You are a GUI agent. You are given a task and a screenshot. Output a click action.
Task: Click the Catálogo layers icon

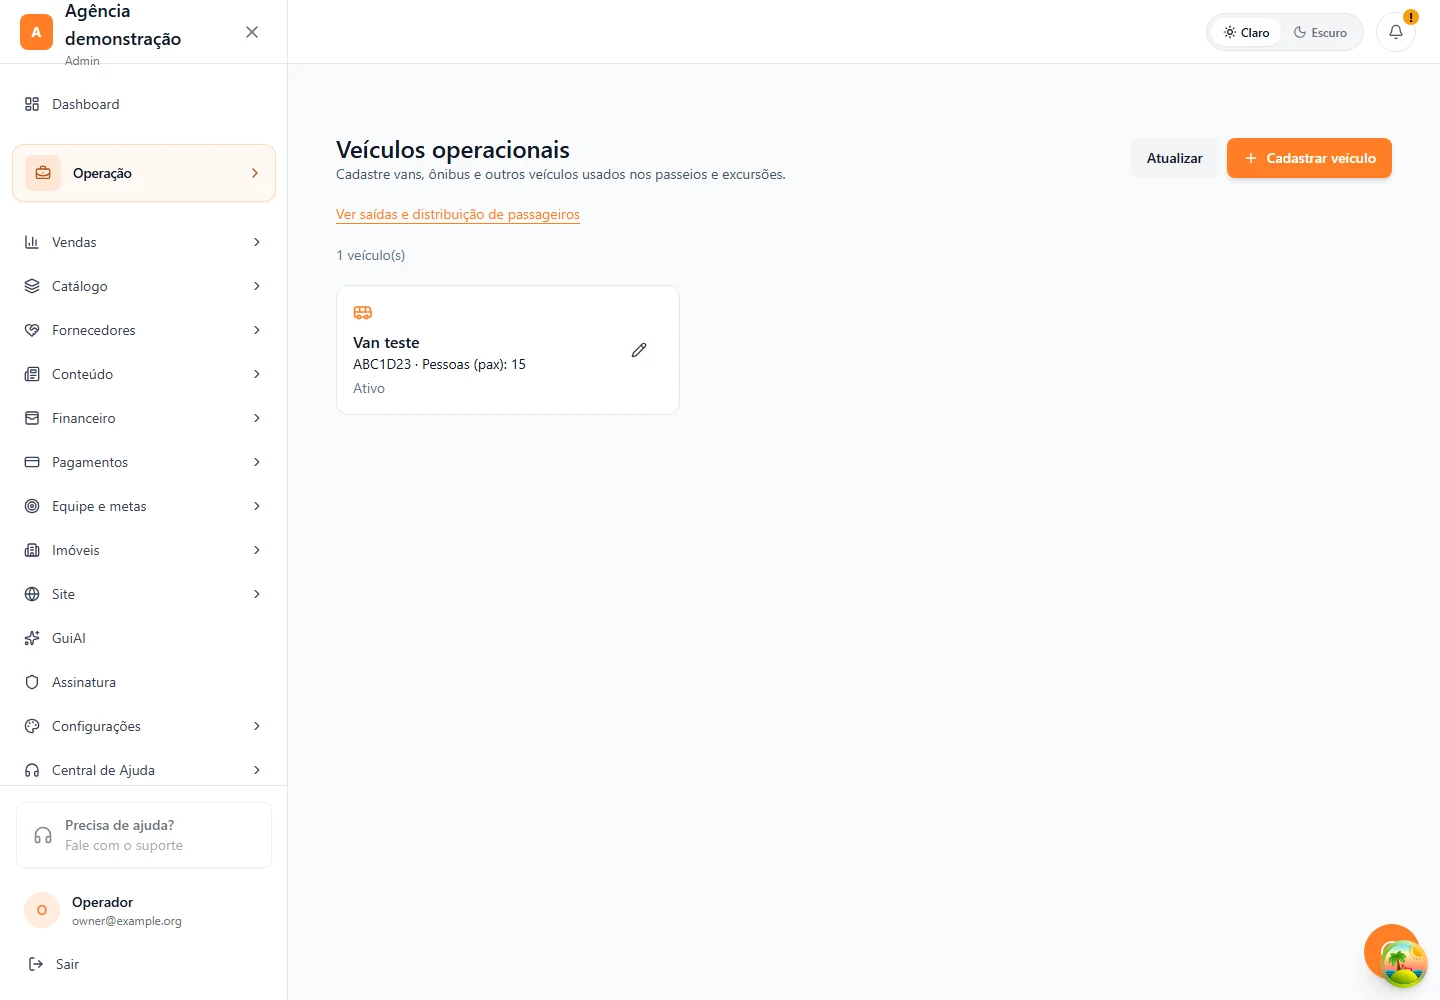(x=32, y=286)
